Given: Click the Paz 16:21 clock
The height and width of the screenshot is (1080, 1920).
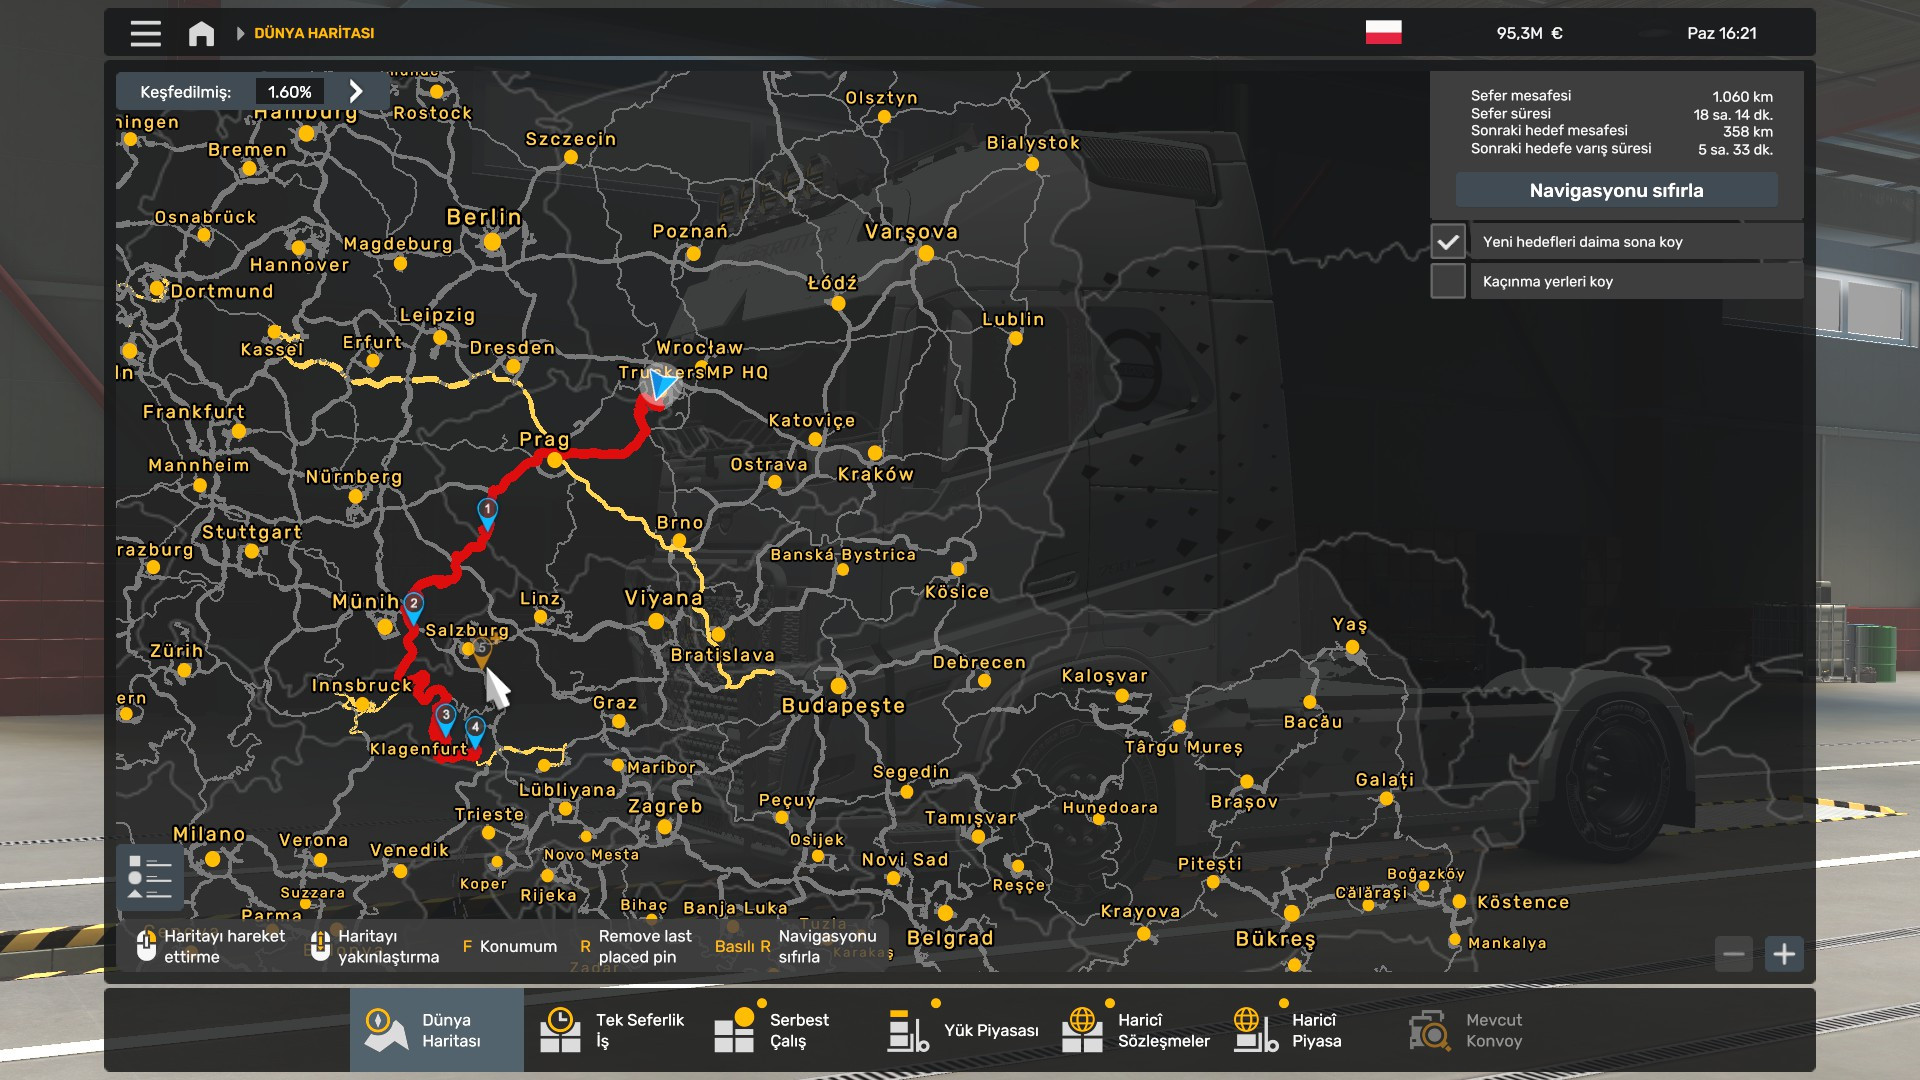Looking at the screenshot, I should (1721, 33).
